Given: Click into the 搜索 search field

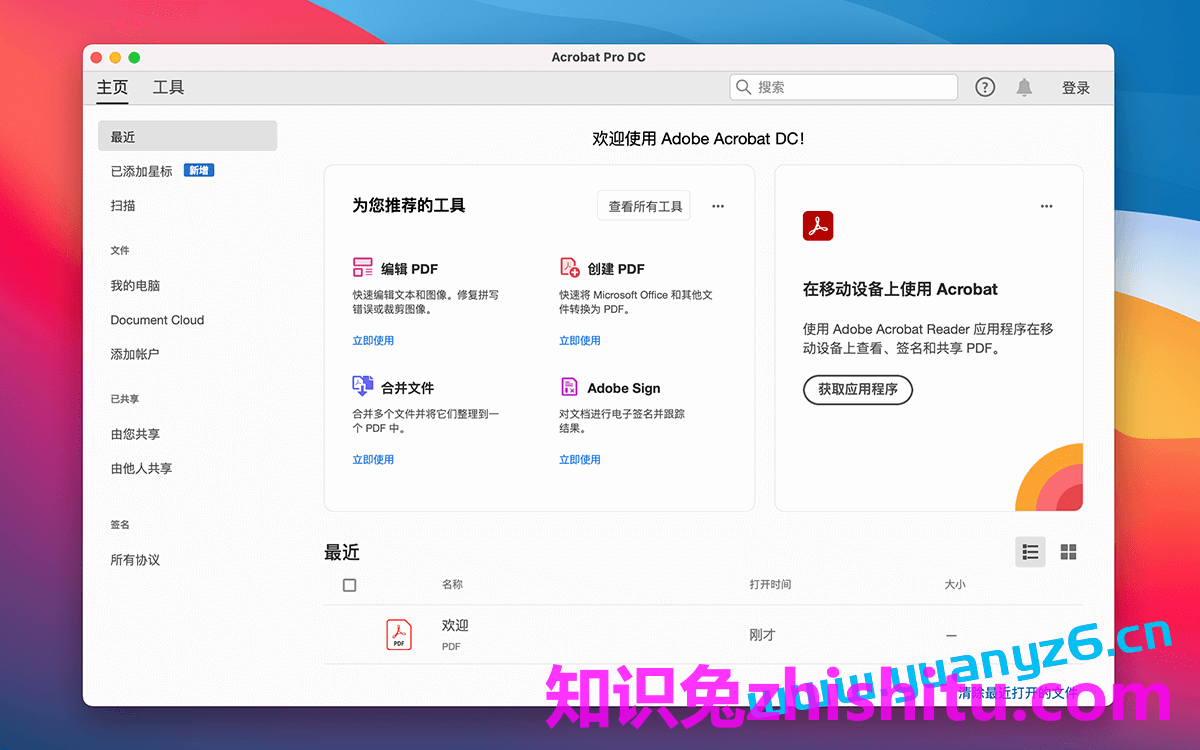Looking at the screenshot, I should click(843, 87).
